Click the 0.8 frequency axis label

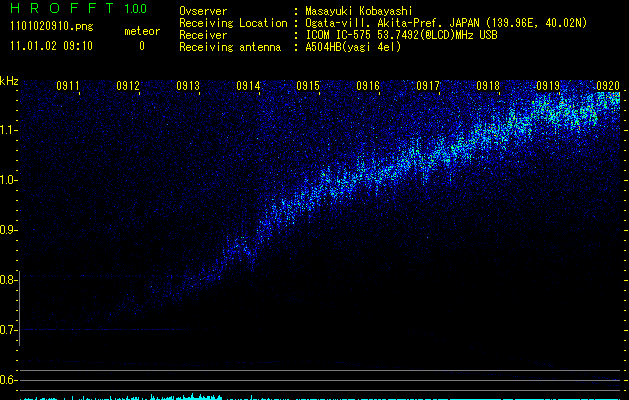pos(8,280)
